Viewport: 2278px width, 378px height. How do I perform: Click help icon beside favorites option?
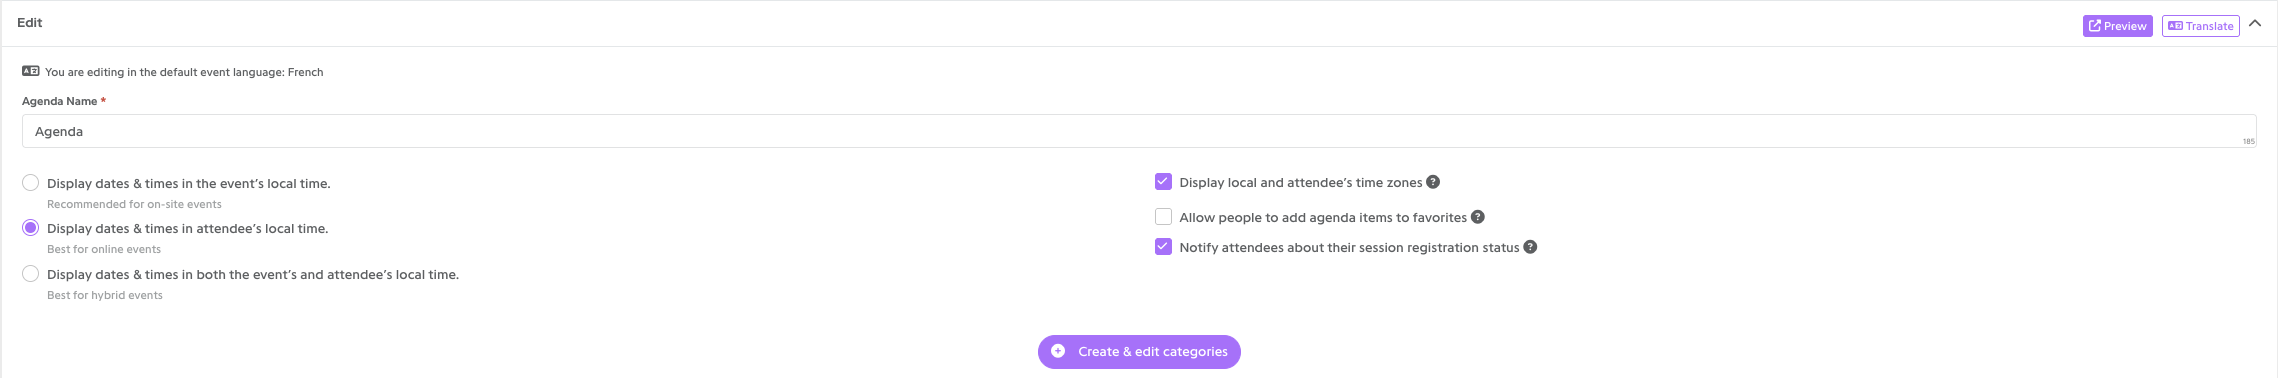tap(1478, 217)
